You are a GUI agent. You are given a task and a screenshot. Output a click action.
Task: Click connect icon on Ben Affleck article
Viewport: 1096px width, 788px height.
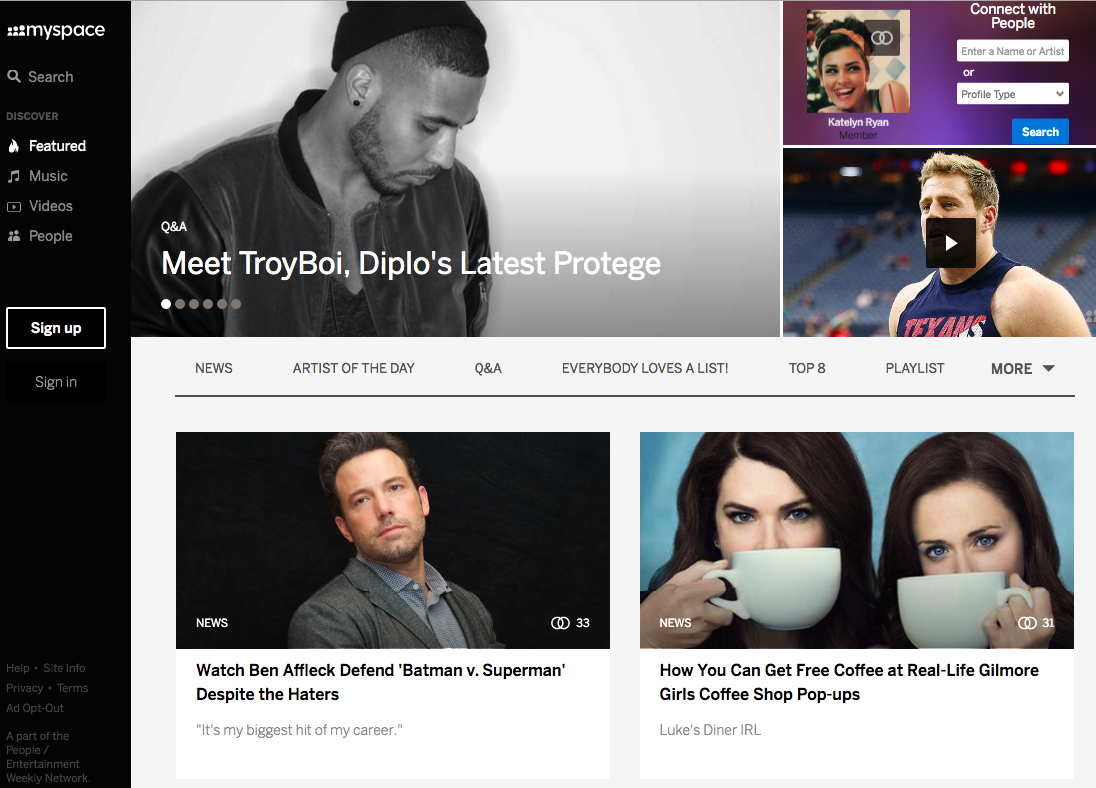560,623
